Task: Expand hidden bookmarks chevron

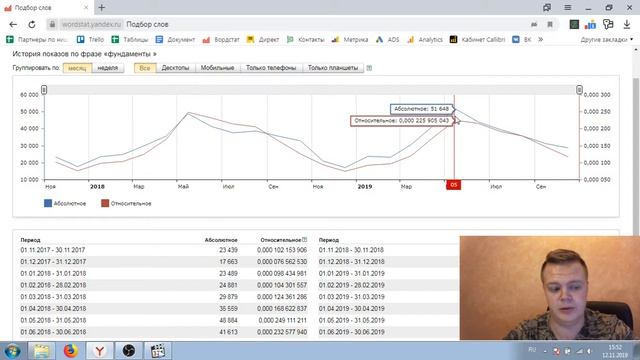Action: click(541, 40)
